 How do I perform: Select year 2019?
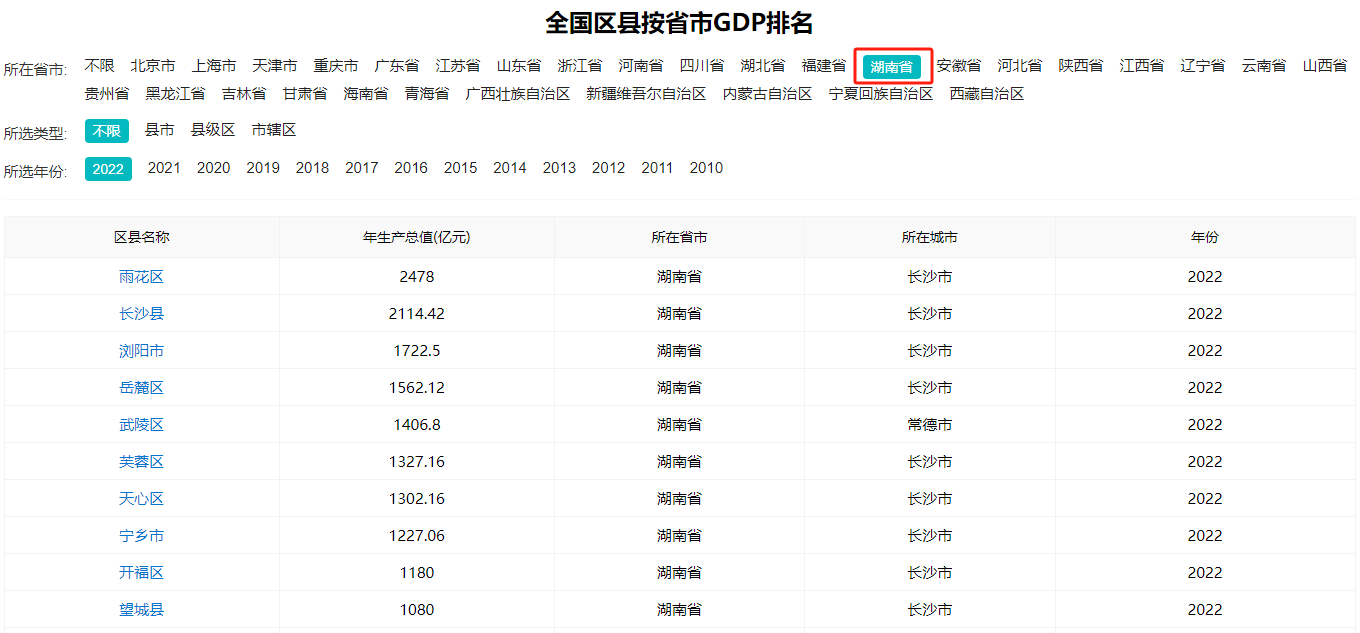[263, 168]
